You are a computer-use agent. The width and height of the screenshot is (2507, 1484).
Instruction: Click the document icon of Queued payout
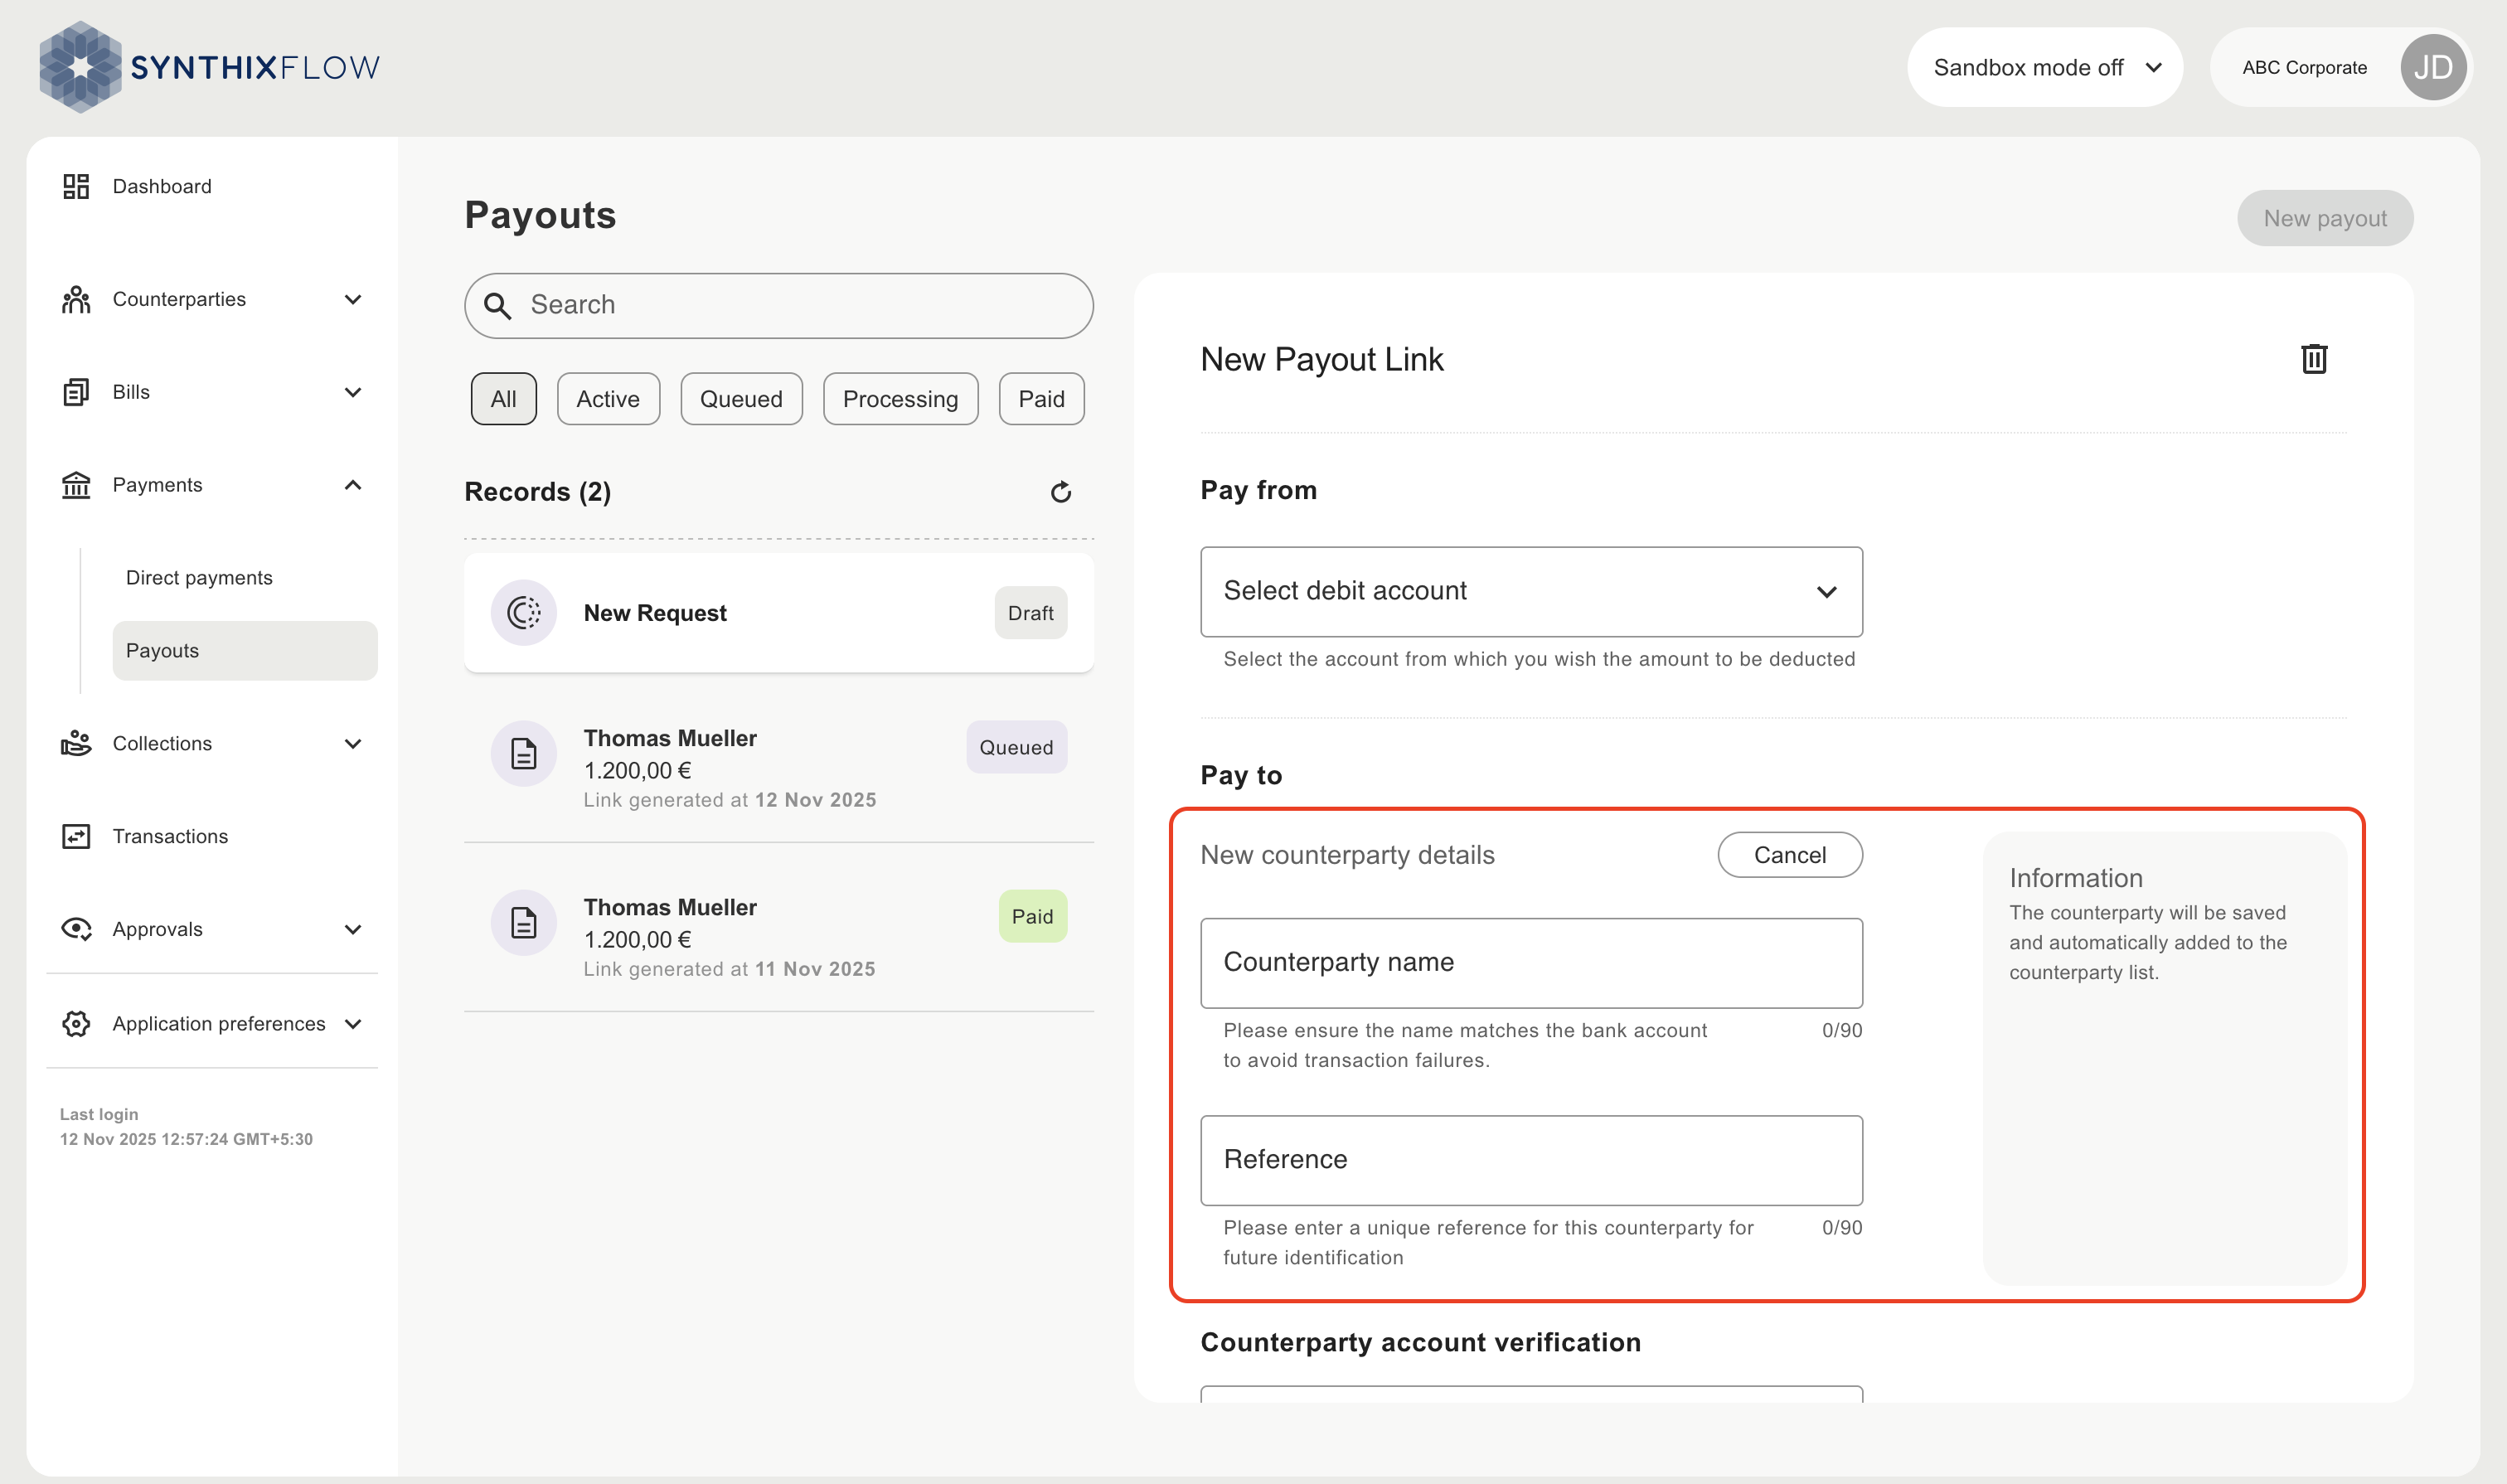(524, 753)
